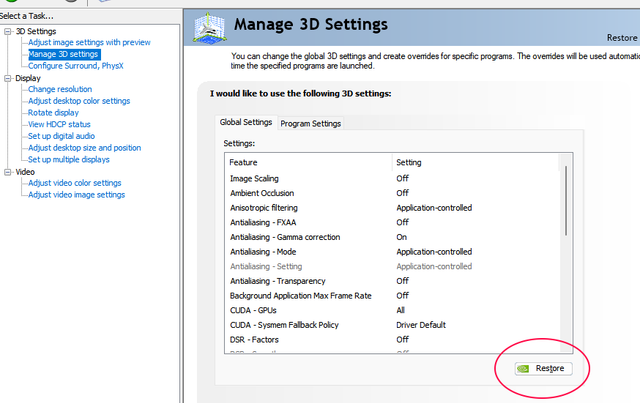Open Adjust video color settings
Image resolution: width=640 pixels, height=403 pixels.
75,183
